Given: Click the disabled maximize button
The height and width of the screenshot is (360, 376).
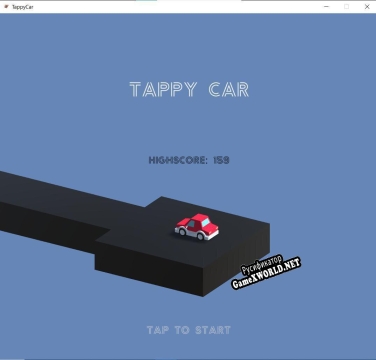Looking at the screenshot, I should tap(347, 7).
